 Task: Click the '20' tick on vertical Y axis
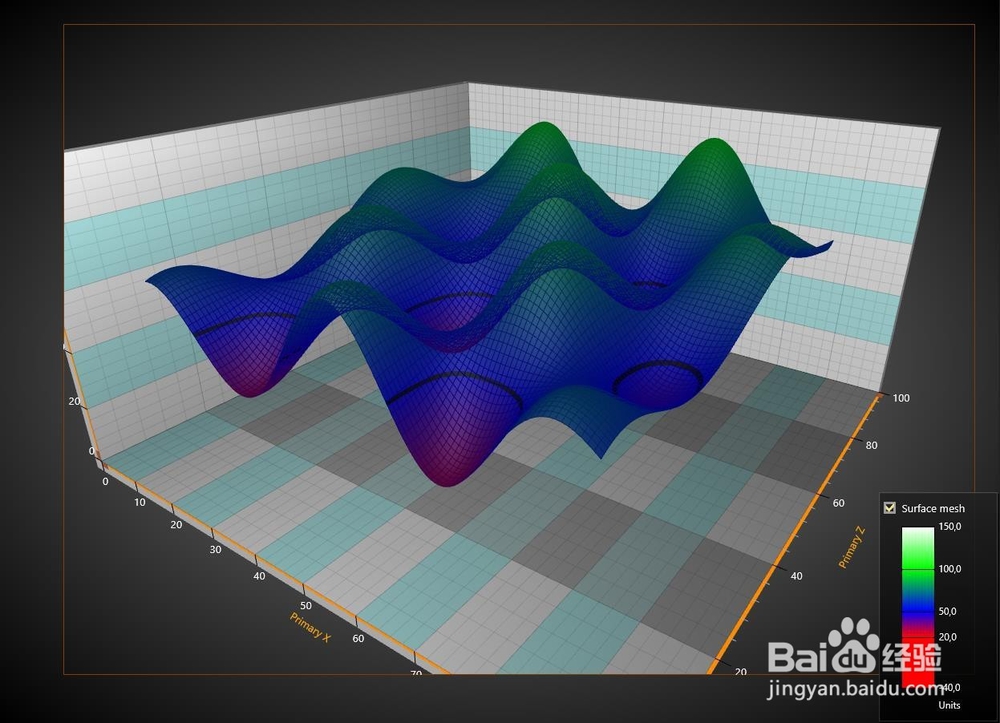pos(75,402)
